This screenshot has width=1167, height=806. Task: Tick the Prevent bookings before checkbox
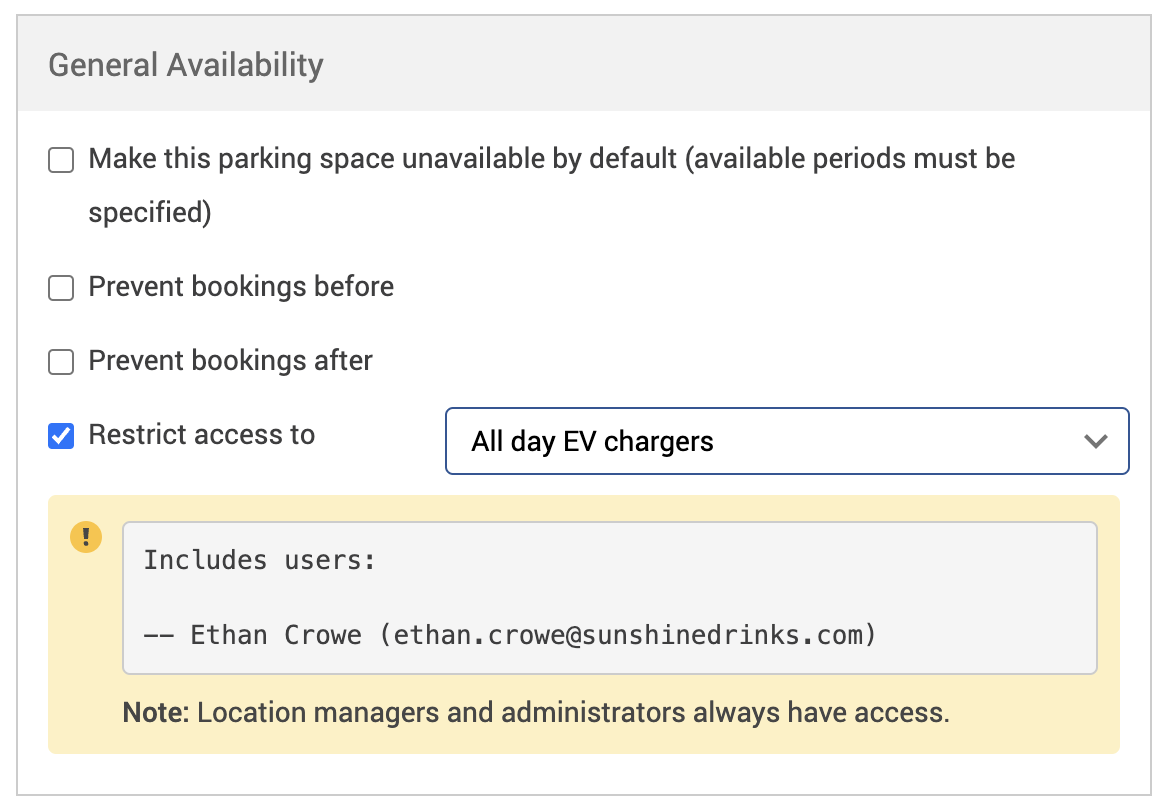(x=62, y=288)
